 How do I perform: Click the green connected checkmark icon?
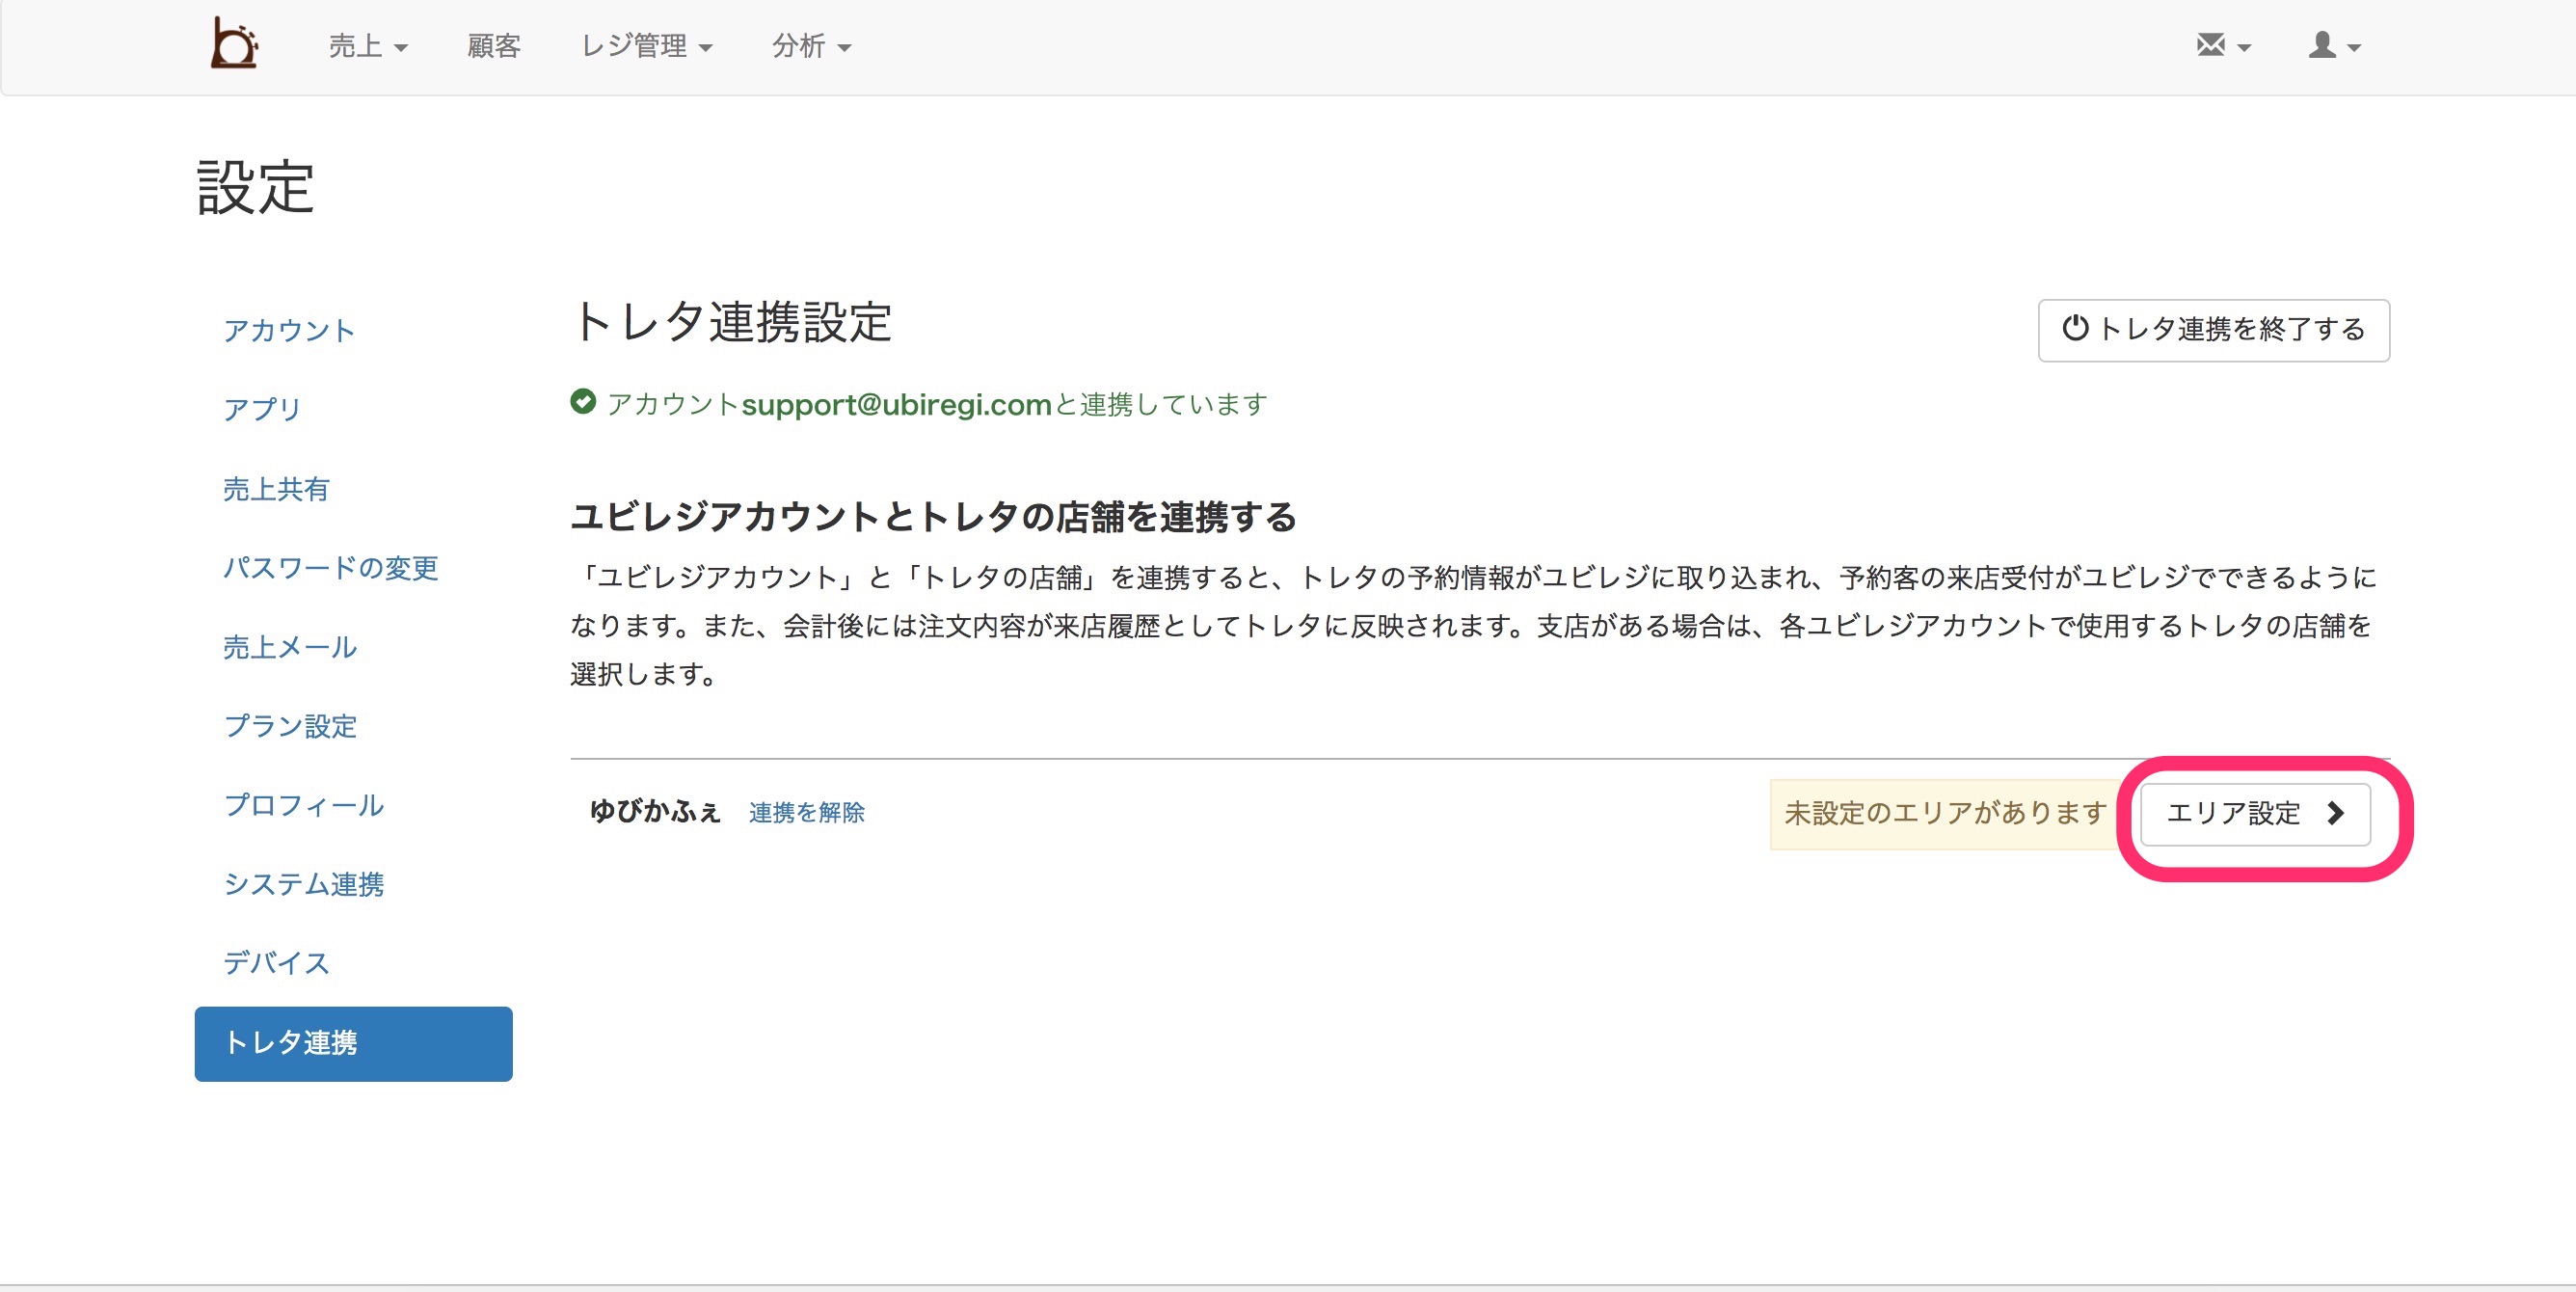click(583, 402)
